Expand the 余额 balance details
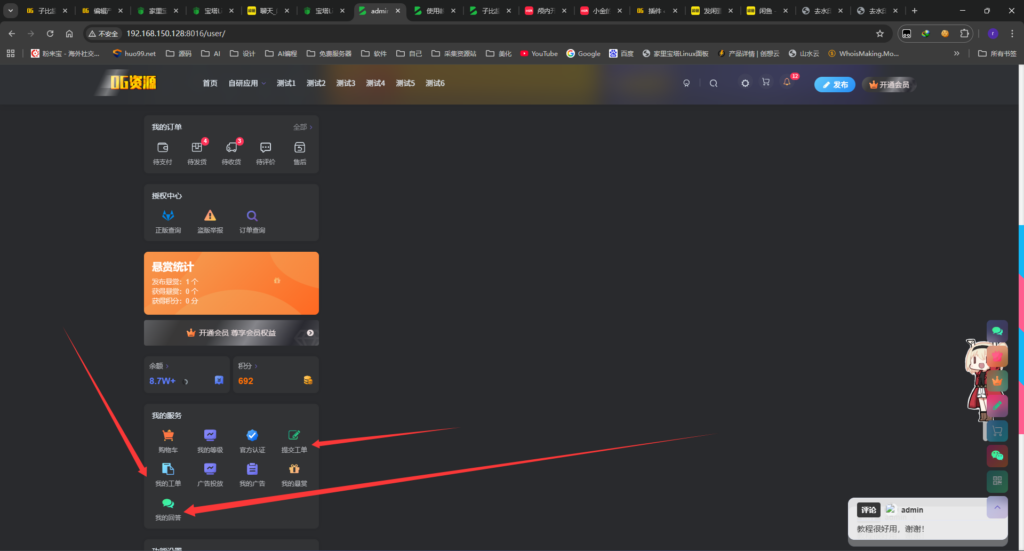The height and width of the screenshot is (551, 1024). point(160,366)
